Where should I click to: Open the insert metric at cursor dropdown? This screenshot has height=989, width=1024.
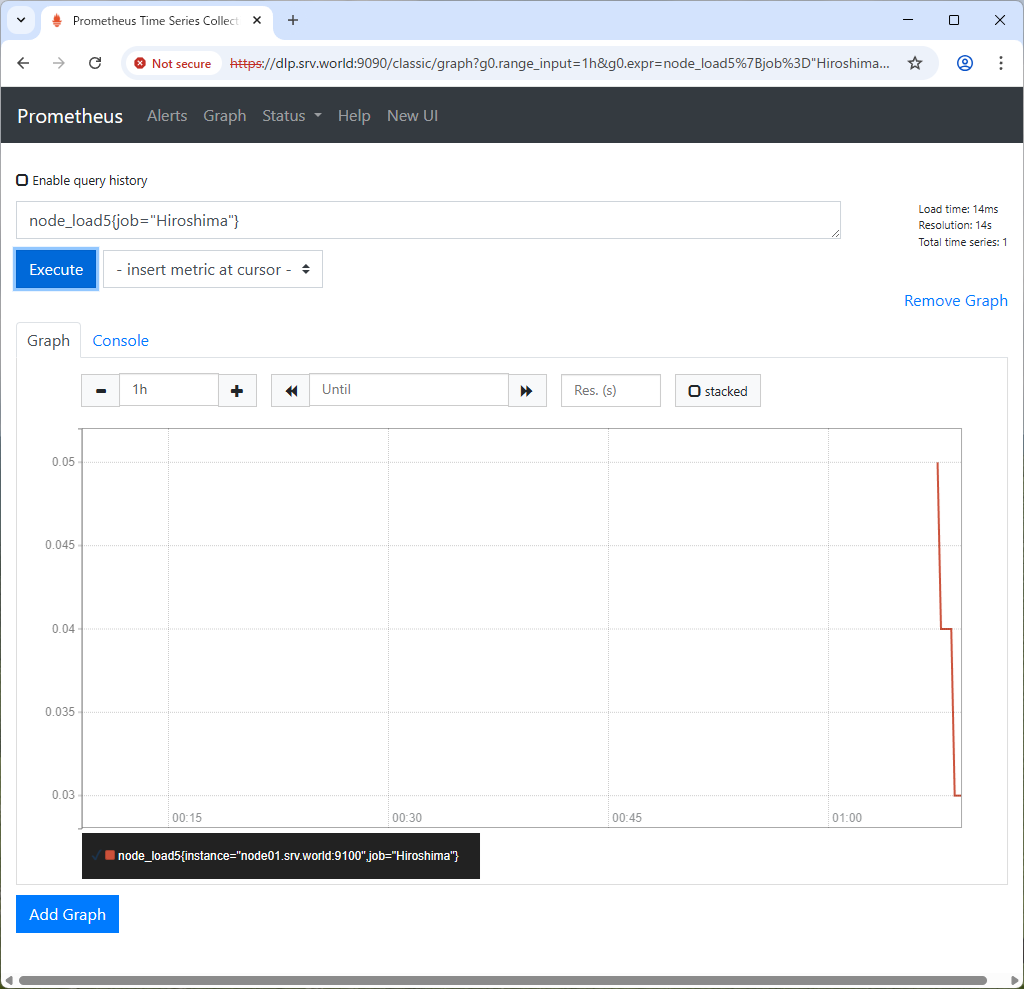coord(213,270)
